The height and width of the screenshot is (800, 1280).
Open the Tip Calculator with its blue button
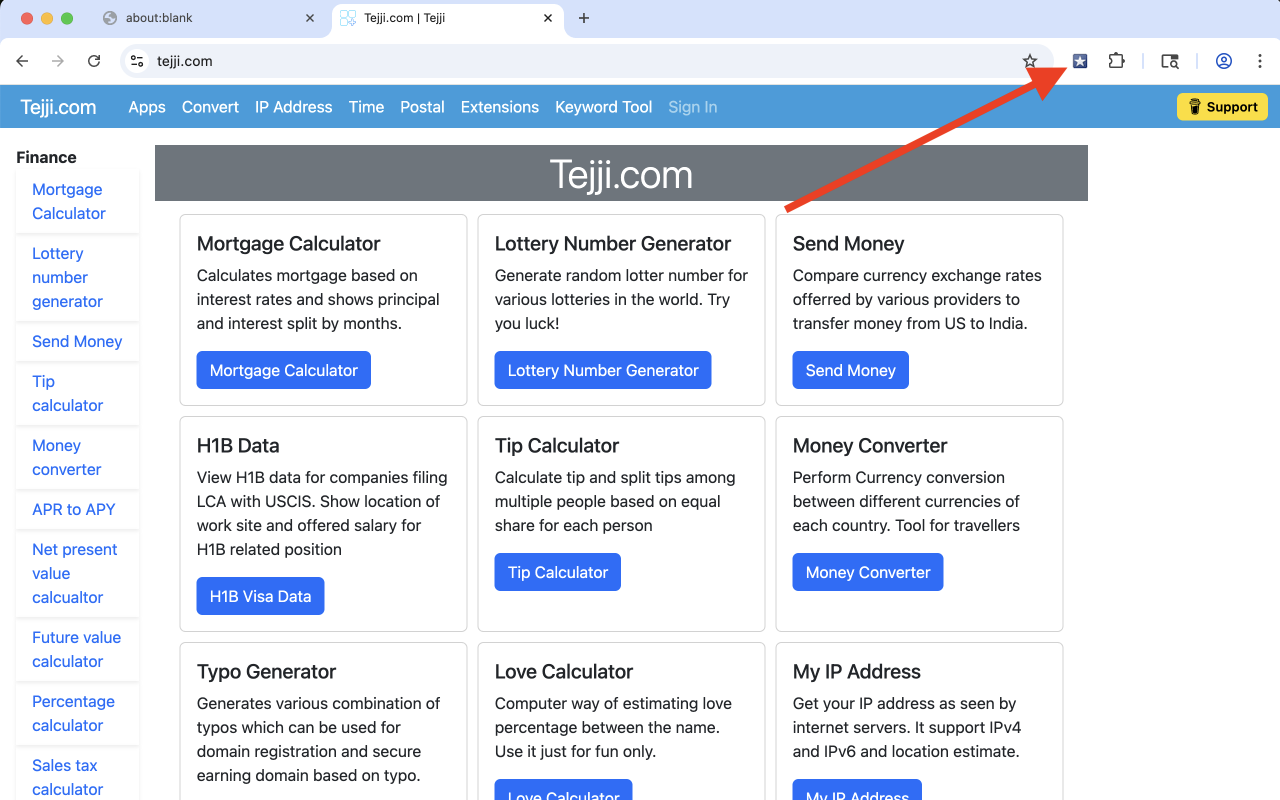pos(557,571)
